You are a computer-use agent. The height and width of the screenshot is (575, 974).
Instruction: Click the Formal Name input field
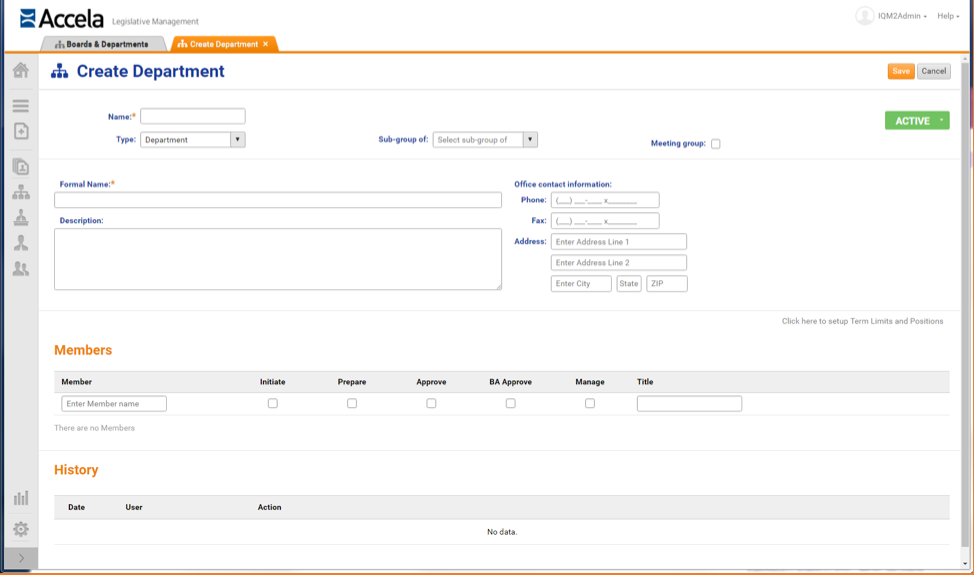(x=278, y=200)
